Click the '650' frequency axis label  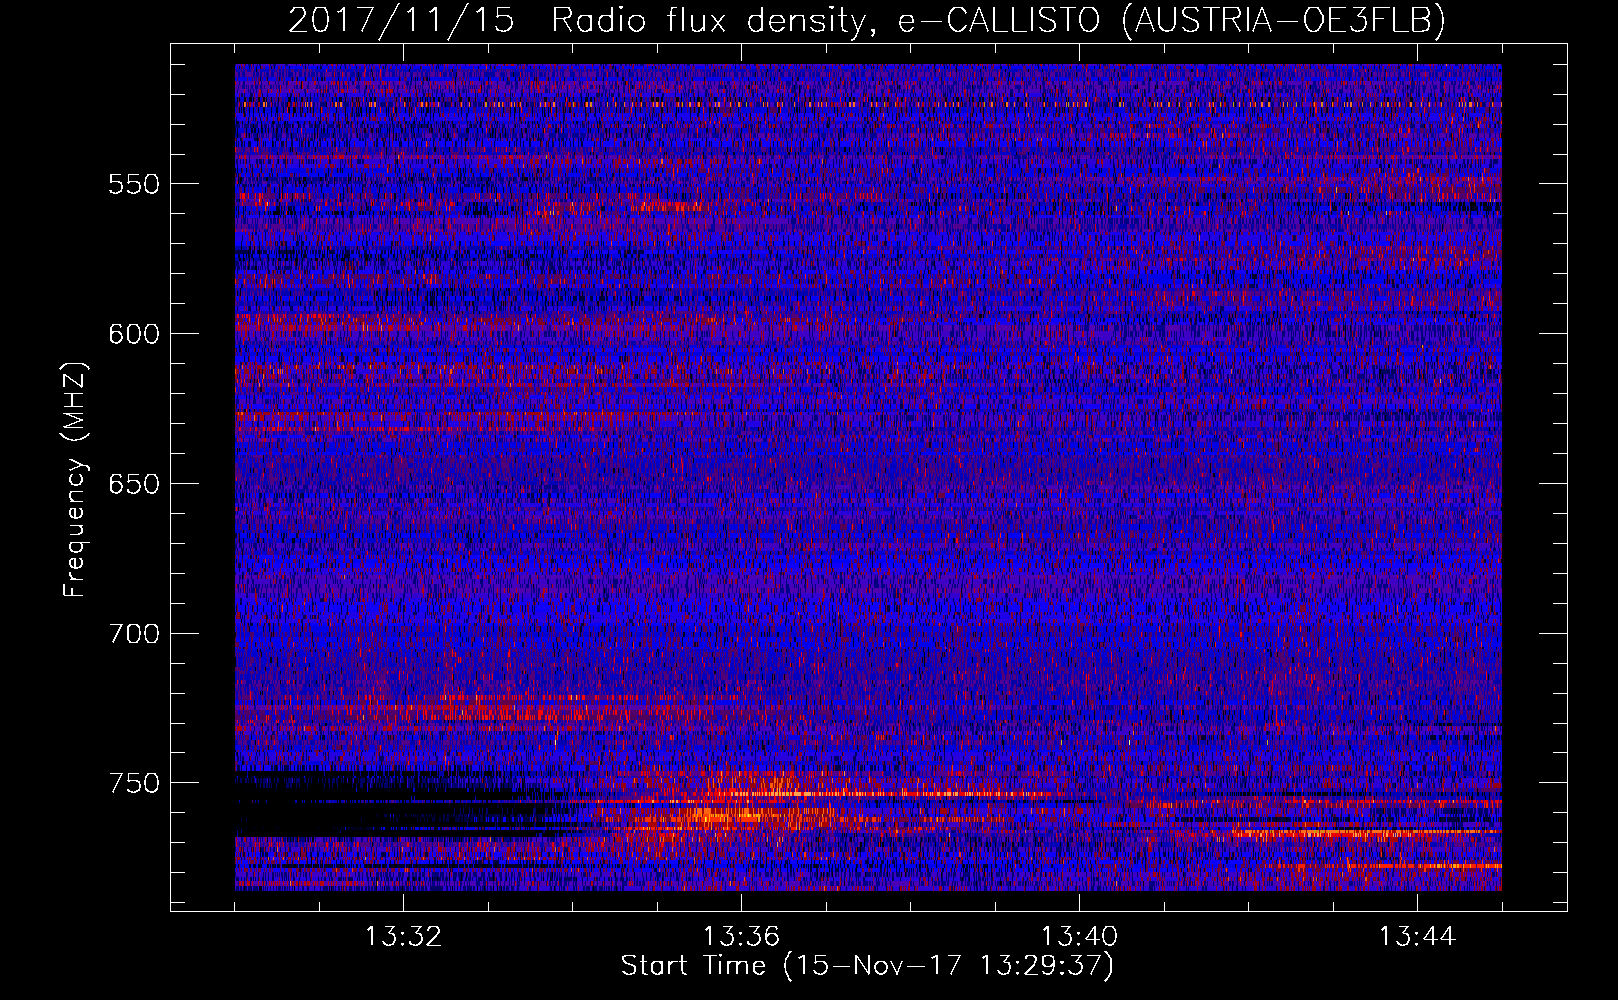134,484
